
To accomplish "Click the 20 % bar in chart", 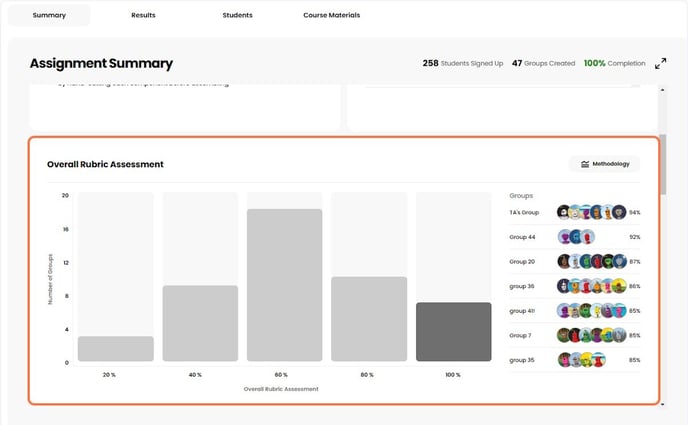I will tap(116, 348).
